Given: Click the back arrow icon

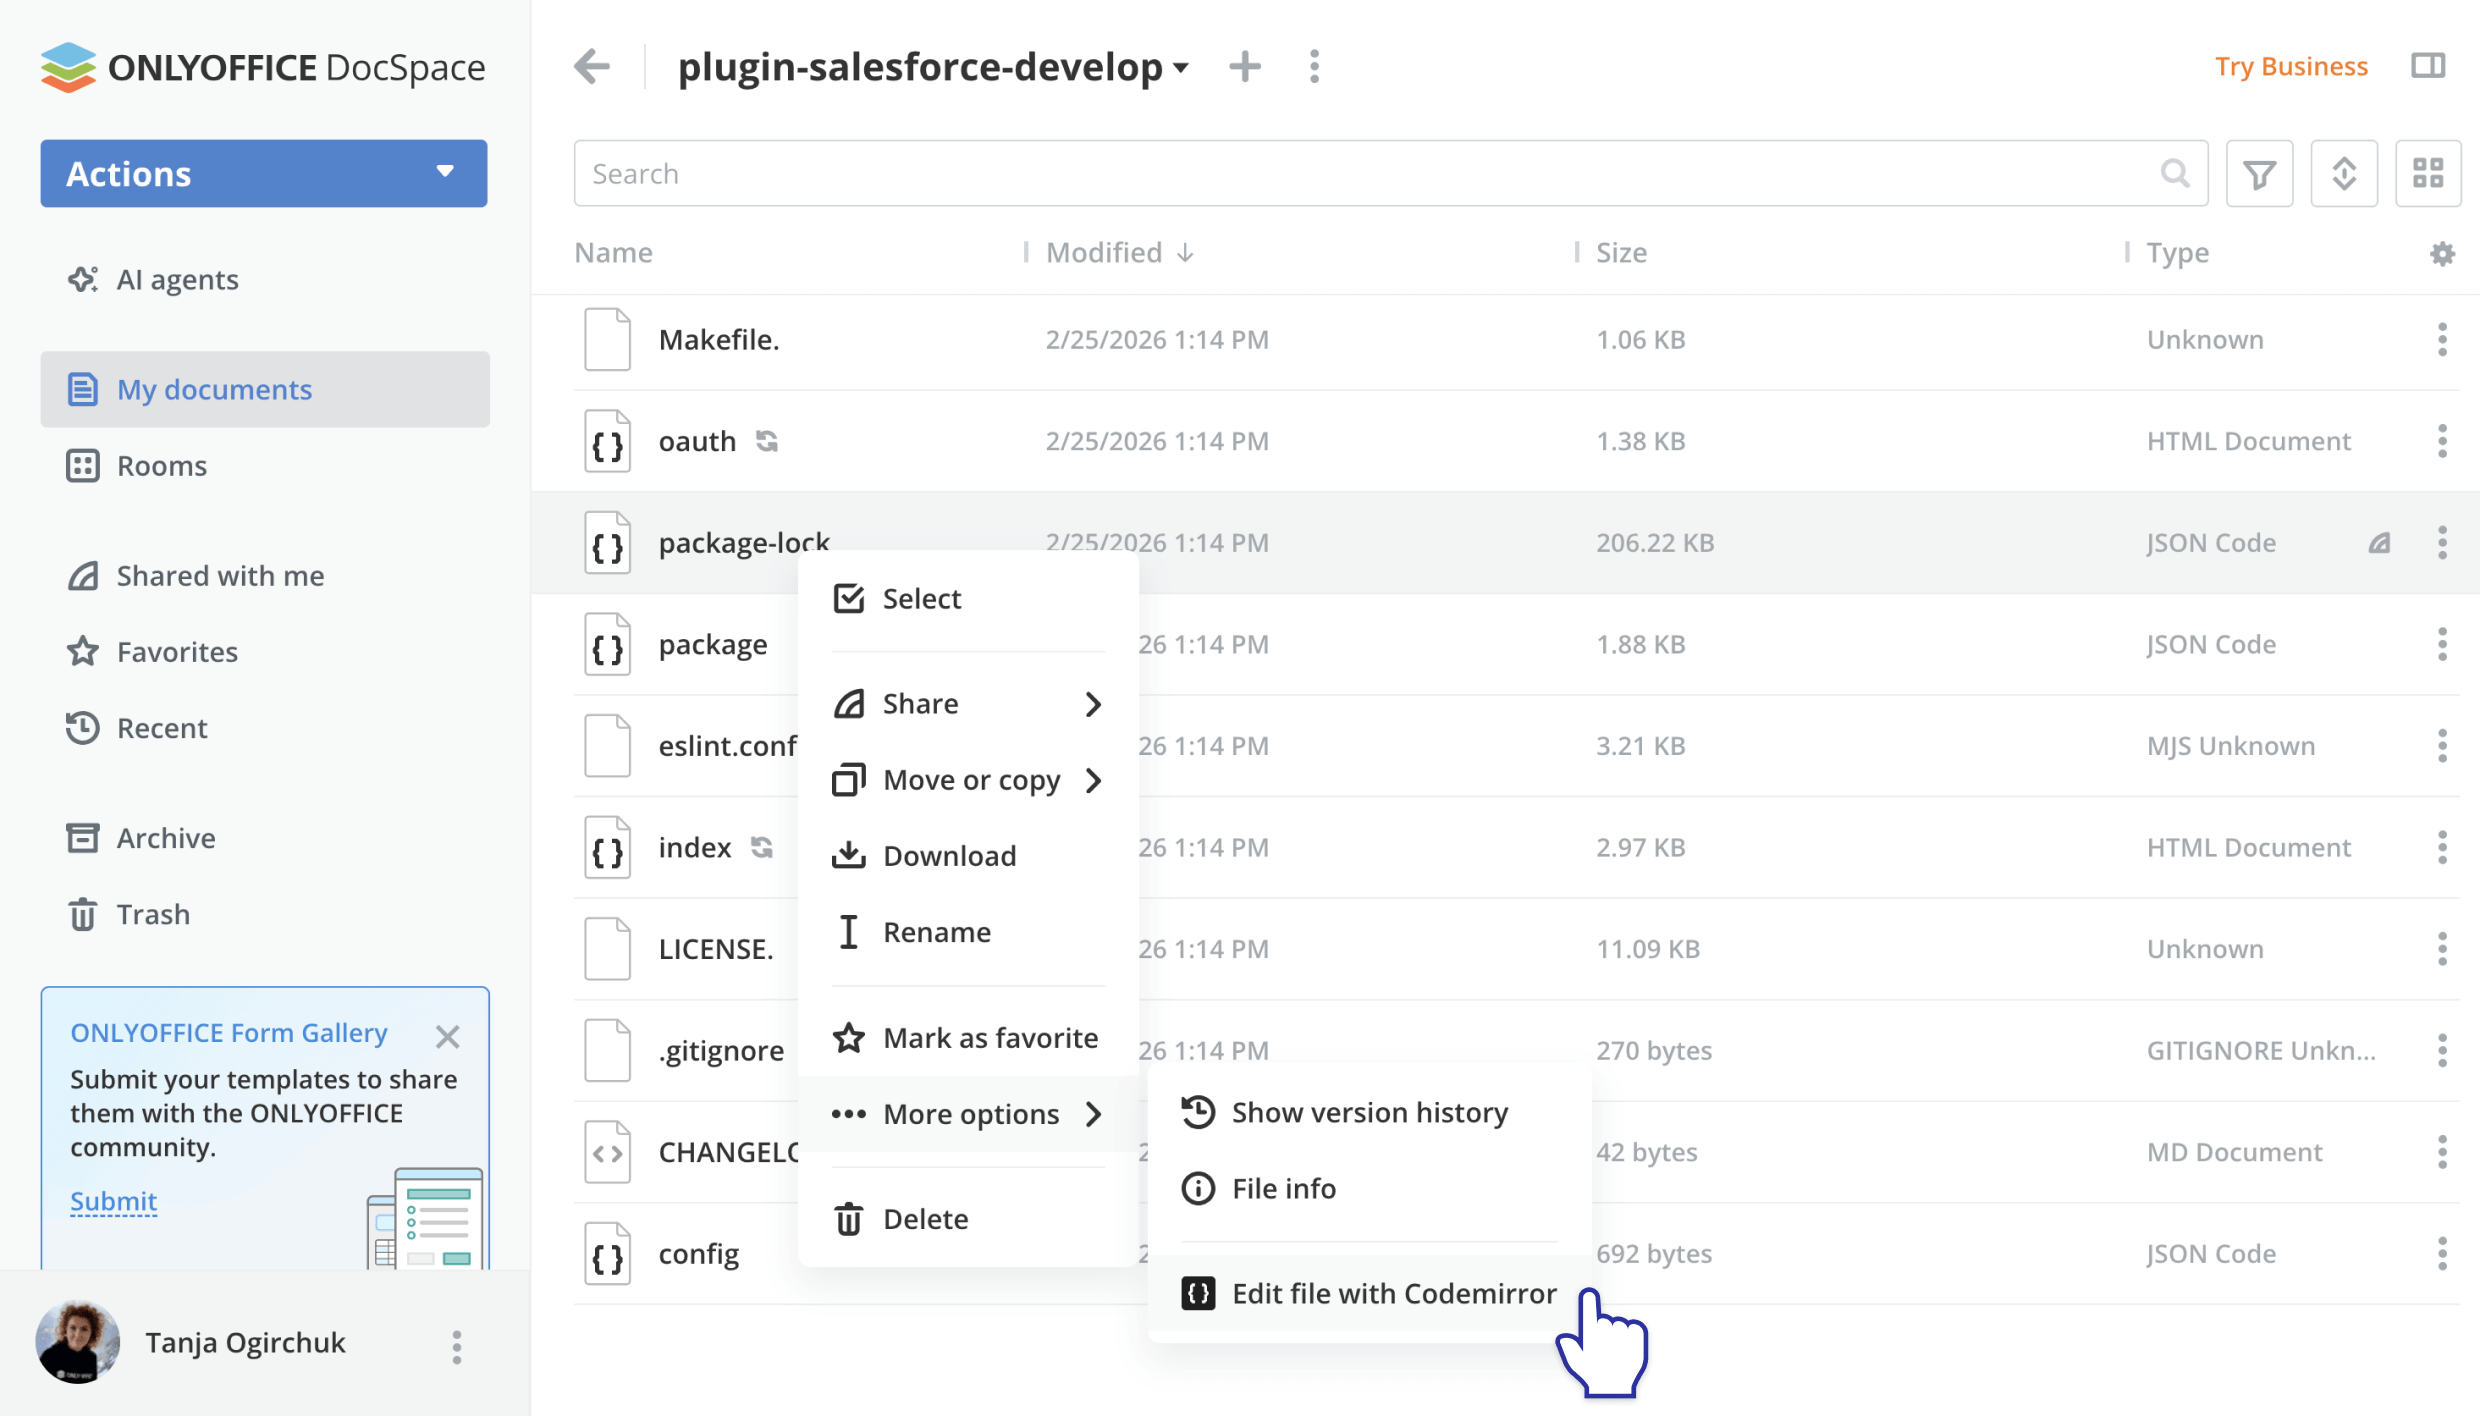Looking at the screenshot, I should (x=592, y=67).
